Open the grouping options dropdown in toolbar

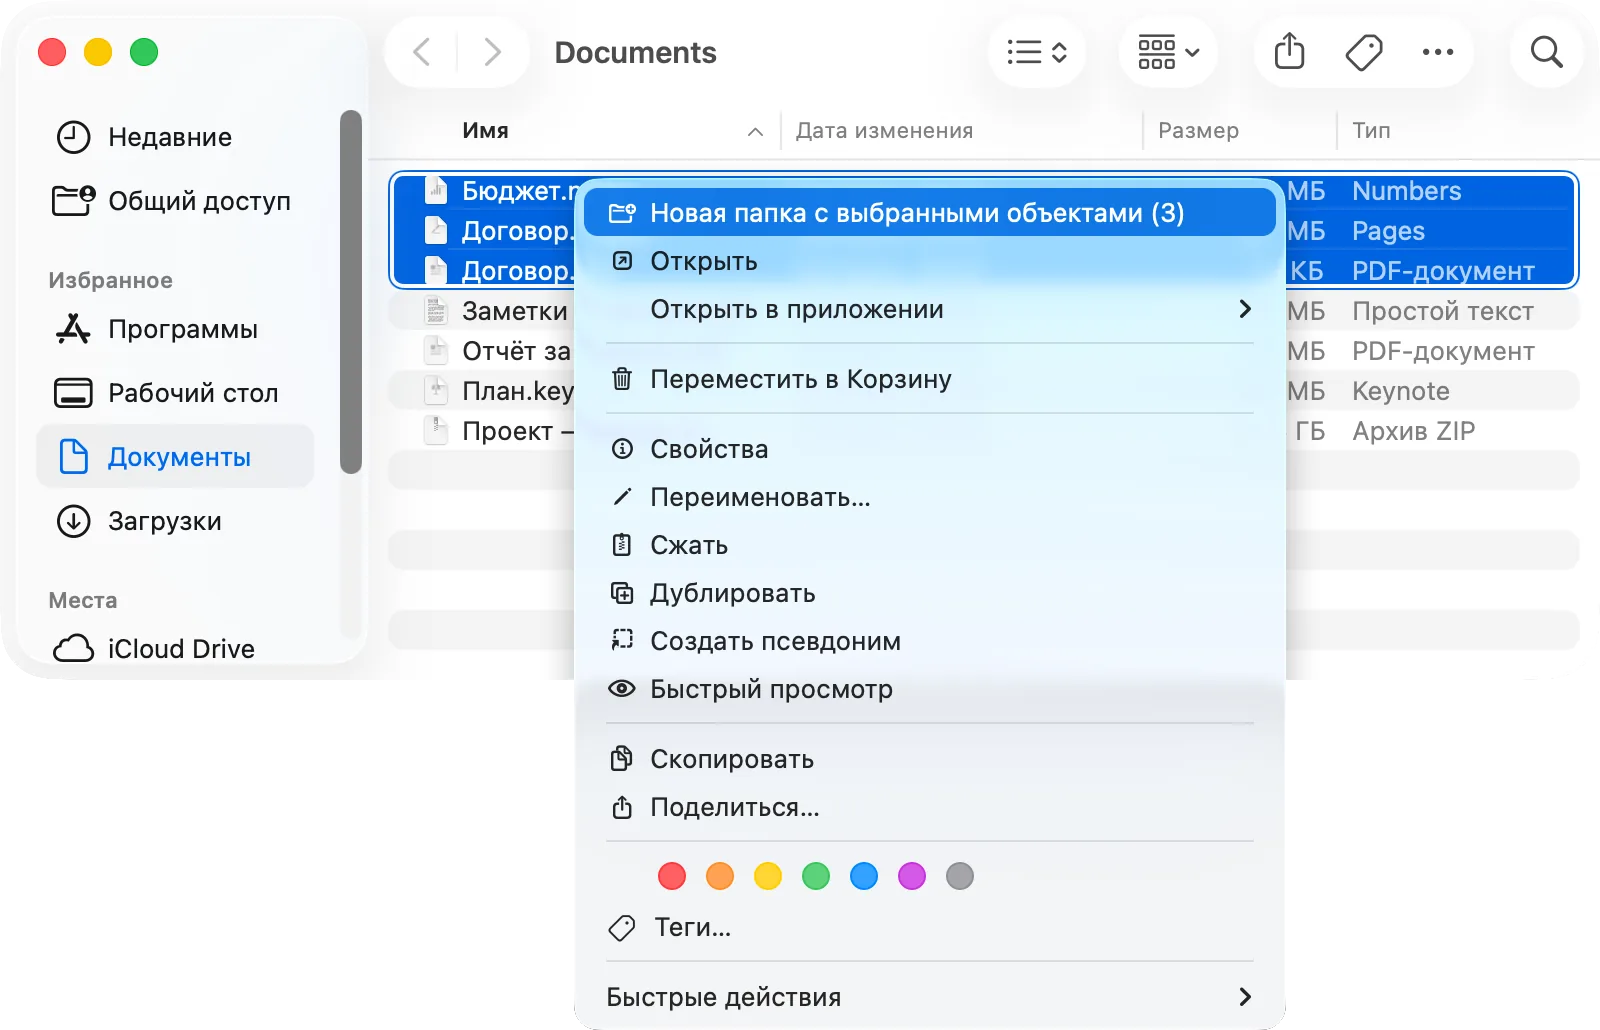pyautogui.click(x=1168, y=52)
